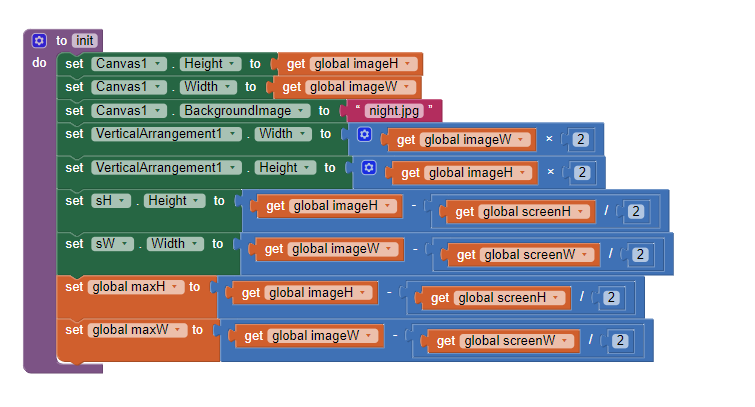Click the 'to' word before the init name
This screenshot has height=407, width=755.
coord(61,40)
